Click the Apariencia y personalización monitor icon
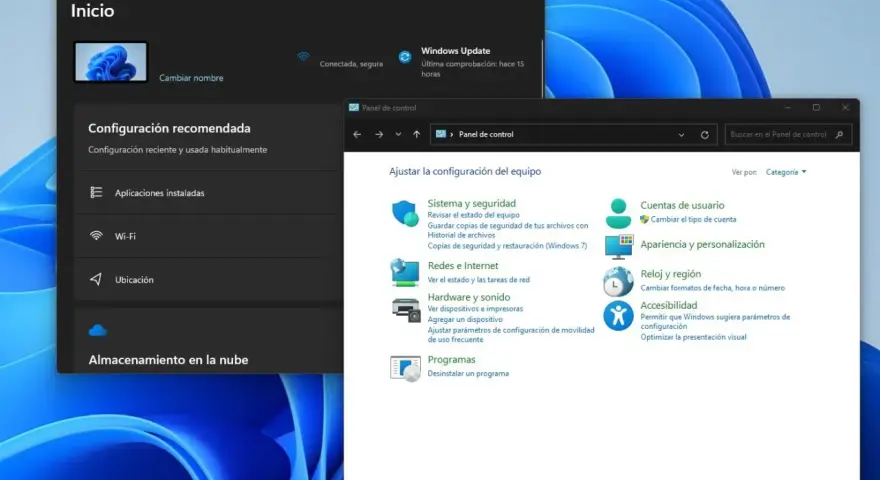880x480 pixels. (x=619, y=246)
